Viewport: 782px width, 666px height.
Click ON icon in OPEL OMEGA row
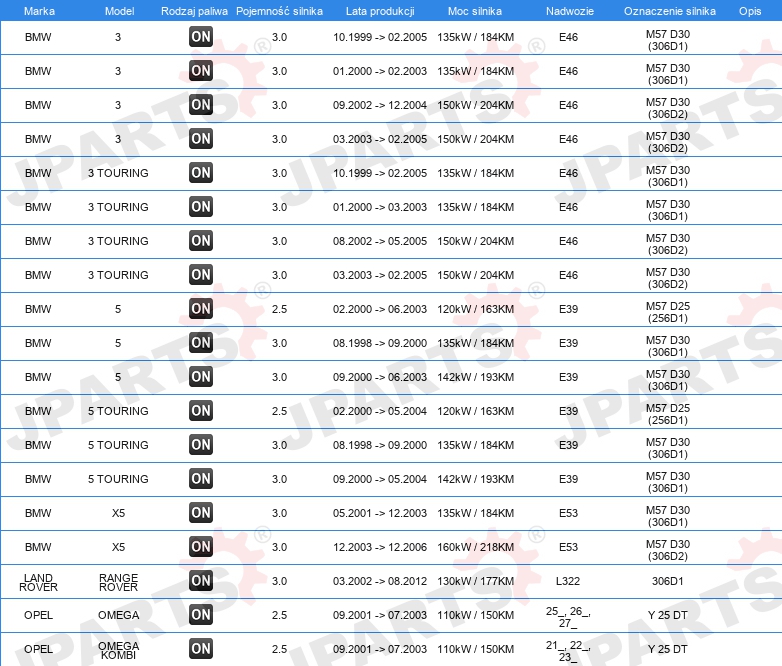[201, 614]
